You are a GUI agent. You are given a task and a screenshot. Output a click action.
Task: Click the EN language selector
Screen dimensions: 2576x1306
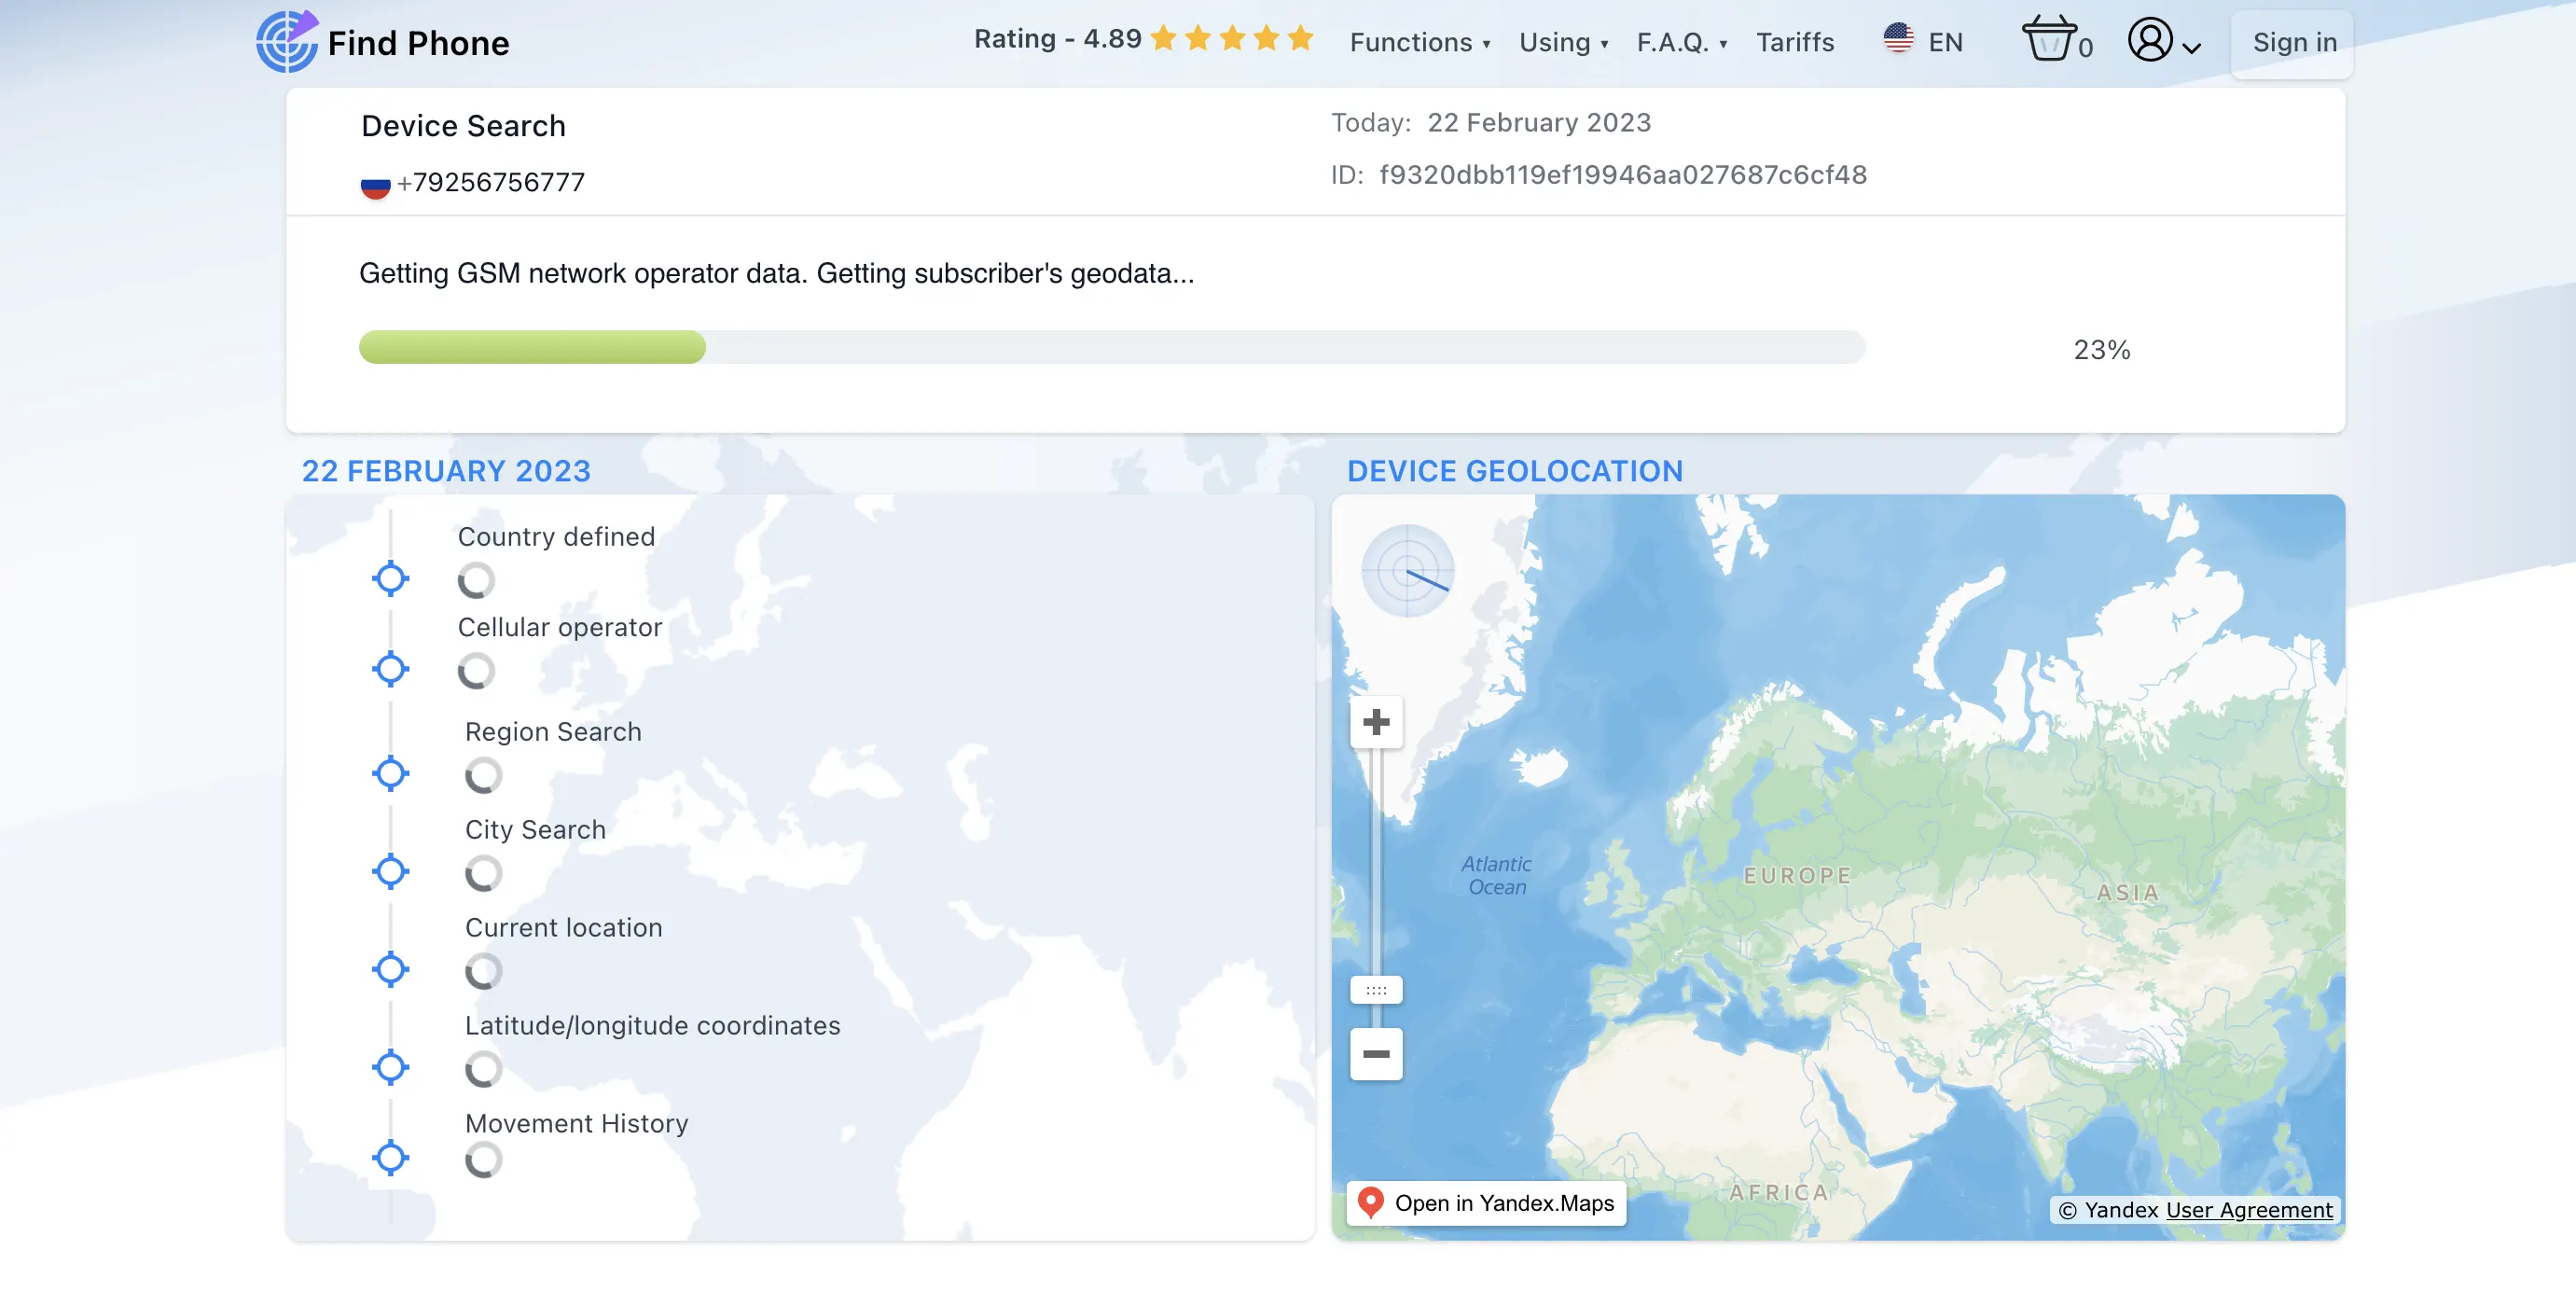pyautogui.click(x=1923, y=42)
